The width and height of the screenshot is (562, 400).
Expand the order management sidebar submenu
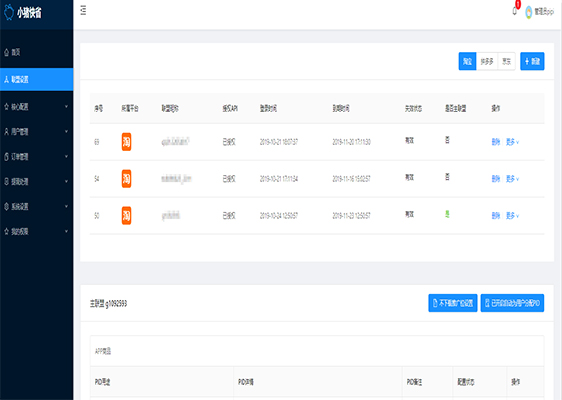[x=37, y=157]
